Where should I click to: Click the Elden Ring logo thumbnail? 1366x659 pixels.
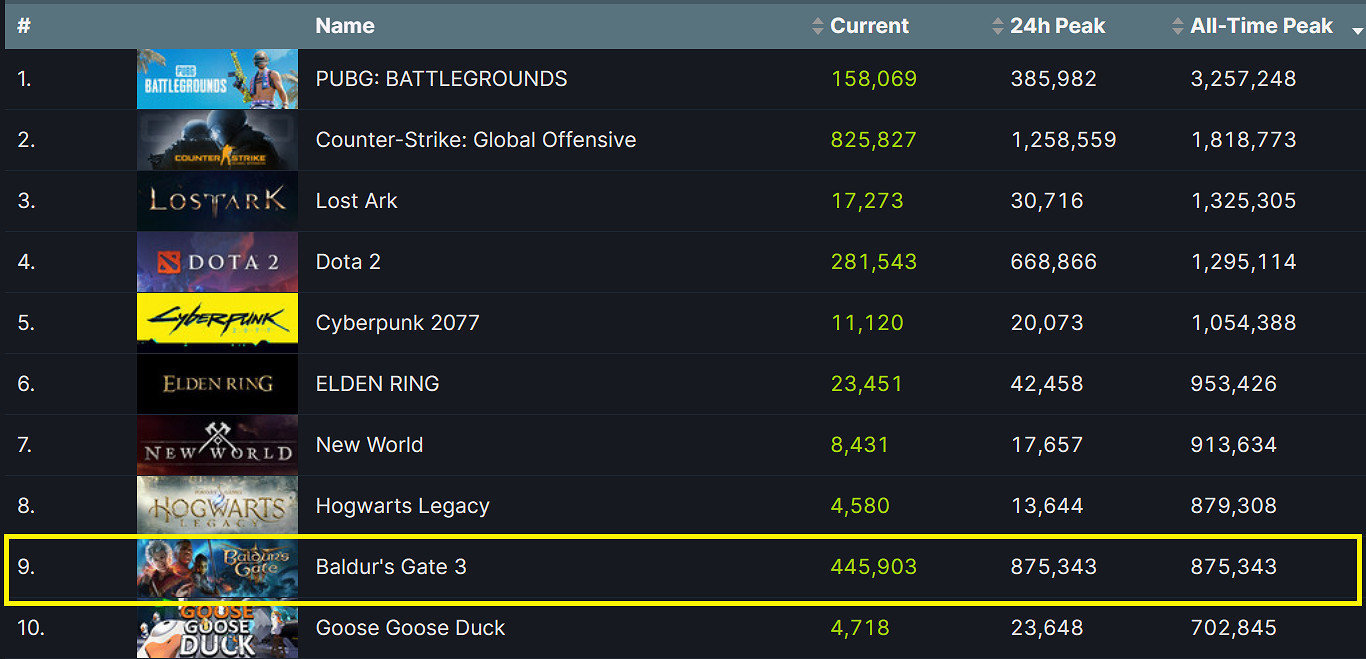(x=217, y=384)
